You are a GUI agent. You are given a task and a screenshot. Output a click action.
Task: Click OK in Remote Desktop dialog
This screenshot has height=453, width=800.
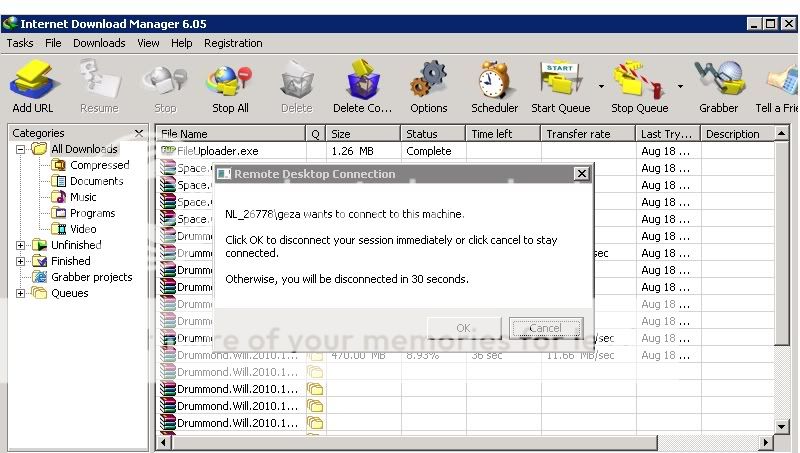464,328
